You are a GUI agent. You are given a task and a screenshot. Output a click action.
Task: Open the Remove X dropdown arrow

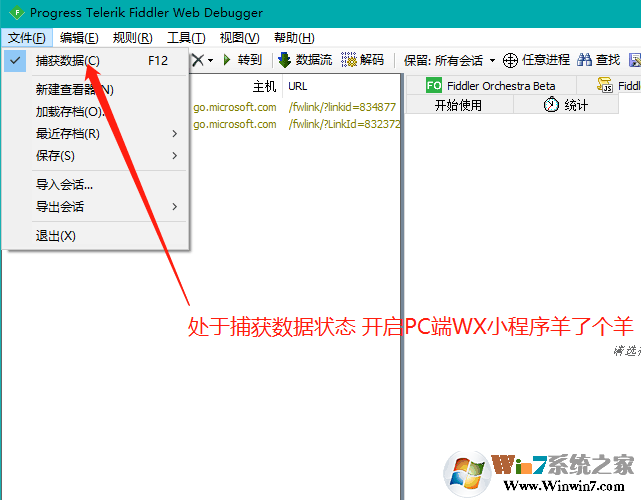point(210,61)
